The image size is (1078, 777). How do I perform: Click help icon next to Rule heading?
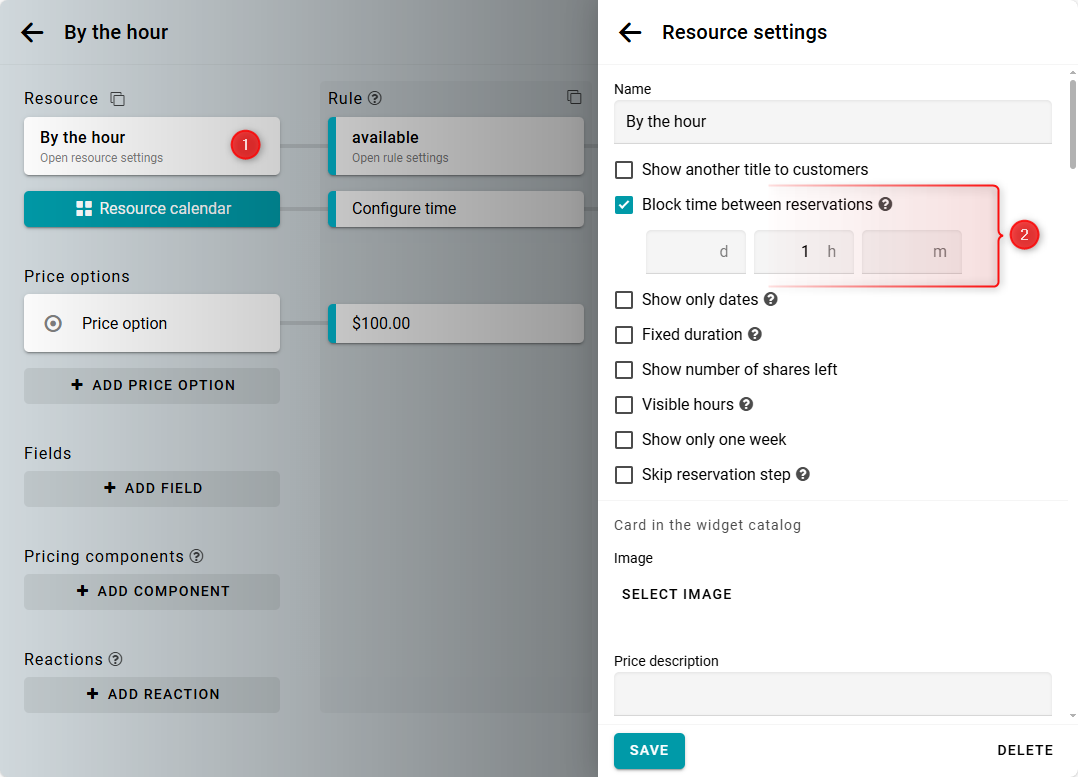tap(375, 99)
